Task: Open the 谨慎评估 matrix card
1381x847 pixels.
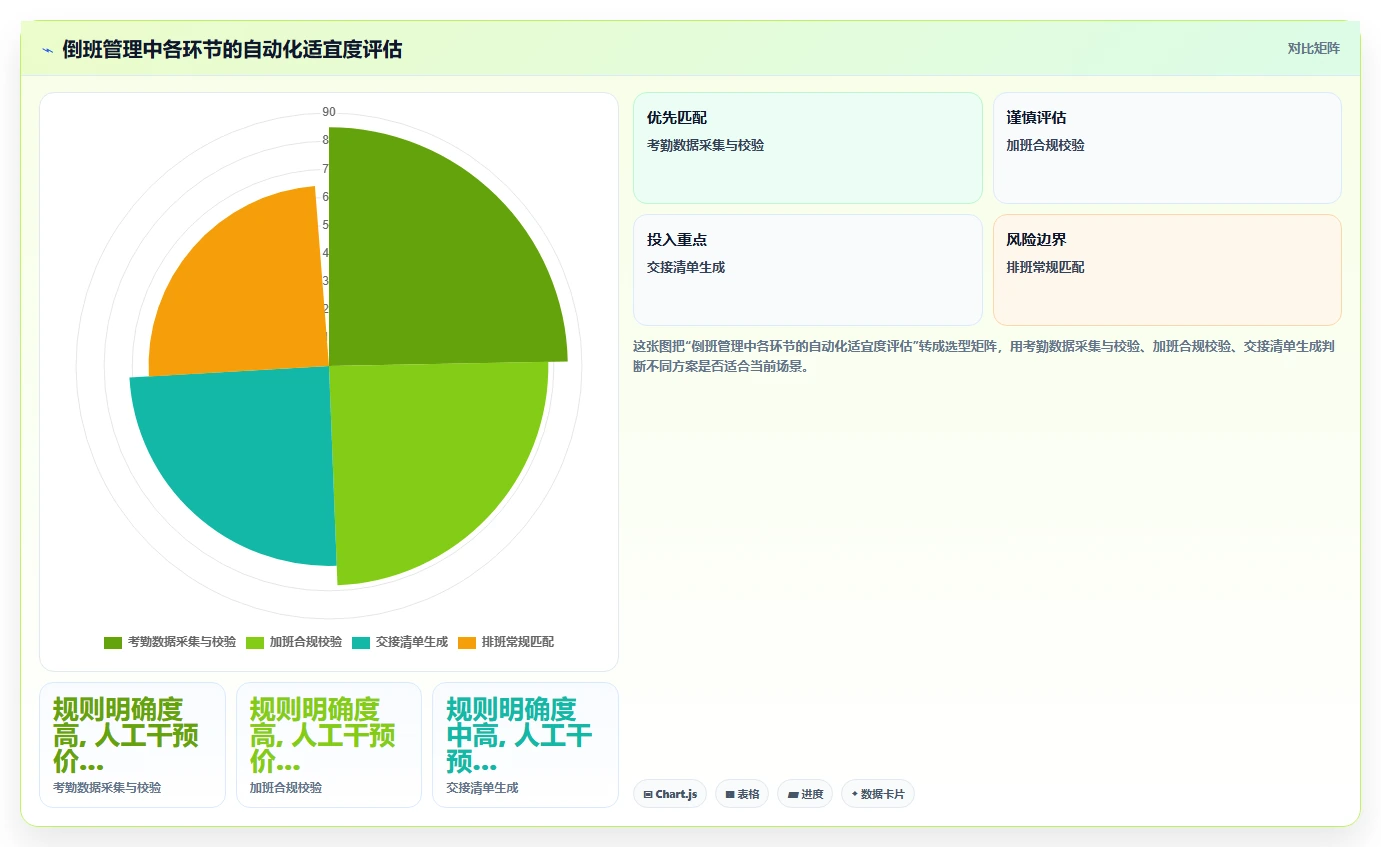Action: click(1167, 148)
